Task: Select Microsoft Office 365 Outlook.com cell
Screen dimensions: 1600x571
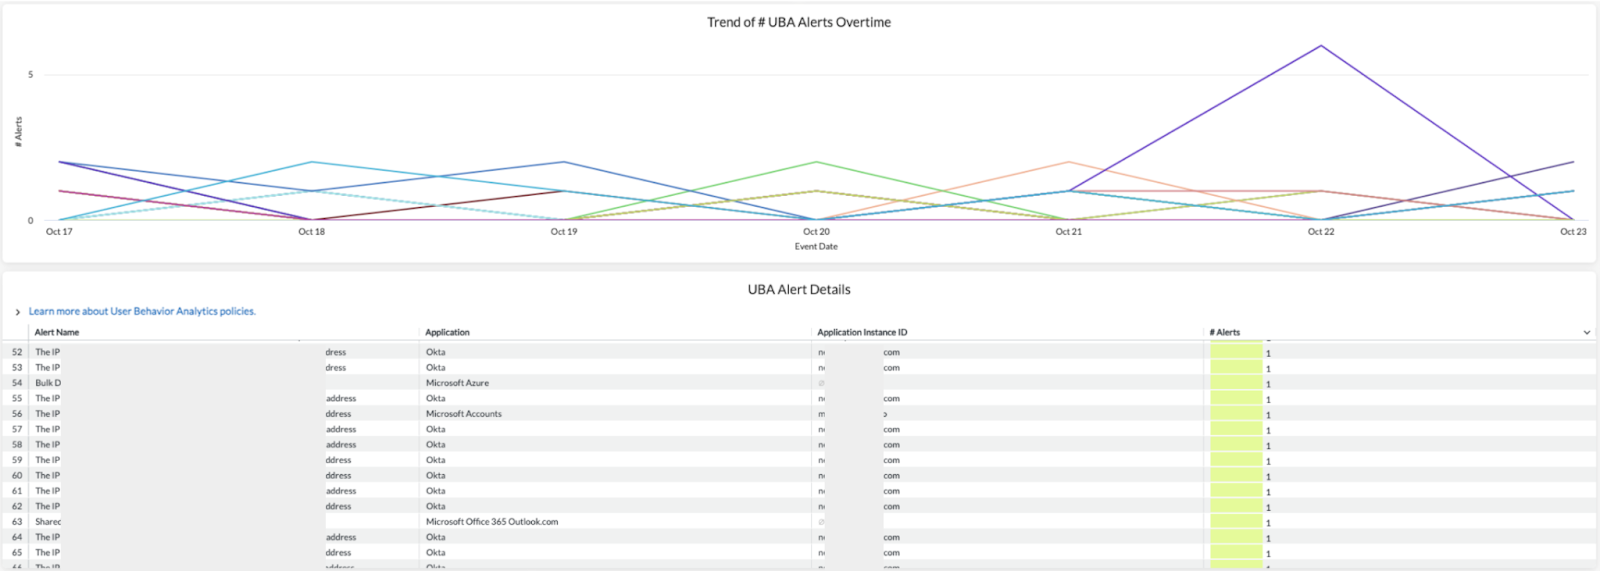Action: click(492, 522)
